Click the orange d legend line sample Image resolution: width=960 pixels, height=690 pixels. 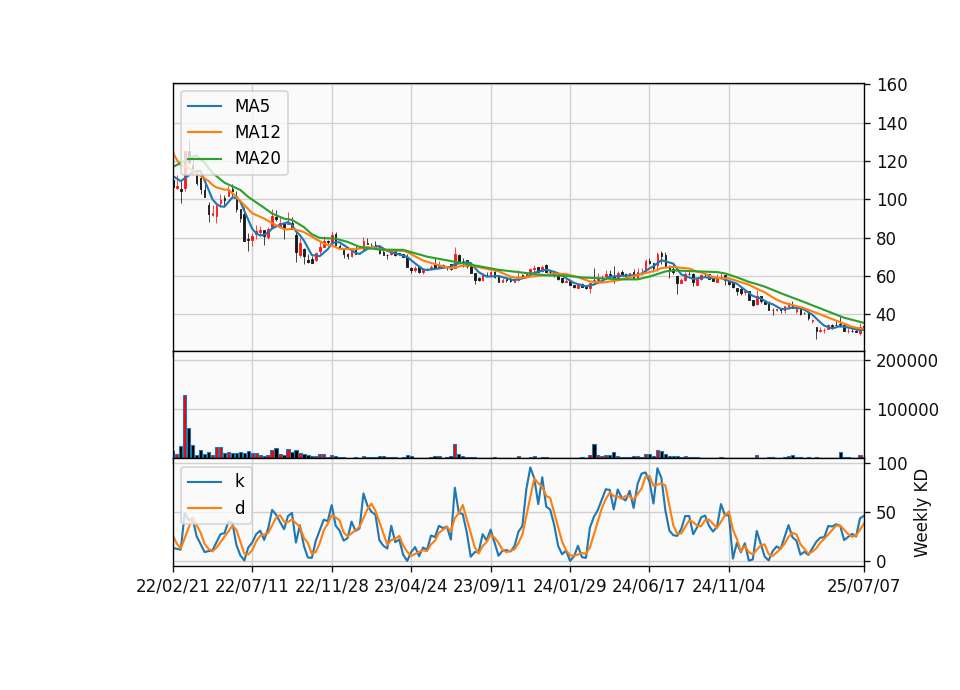pyautogui.click(x=204, y=508)
